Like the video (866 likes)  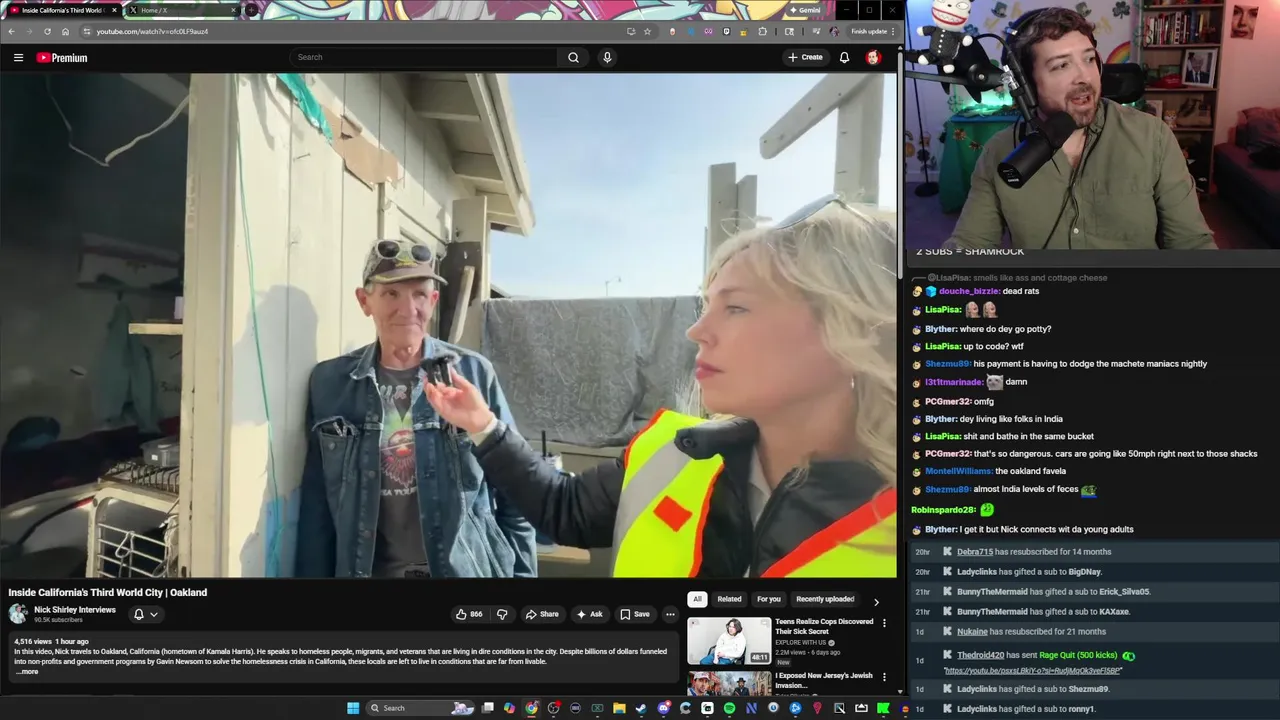coord(469,614)
